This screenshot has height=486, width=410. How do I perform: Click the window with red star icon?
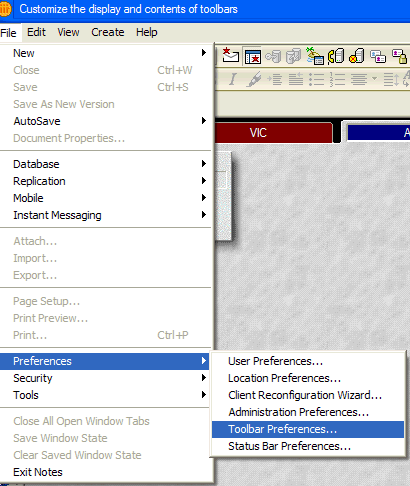tap(252, 56)
